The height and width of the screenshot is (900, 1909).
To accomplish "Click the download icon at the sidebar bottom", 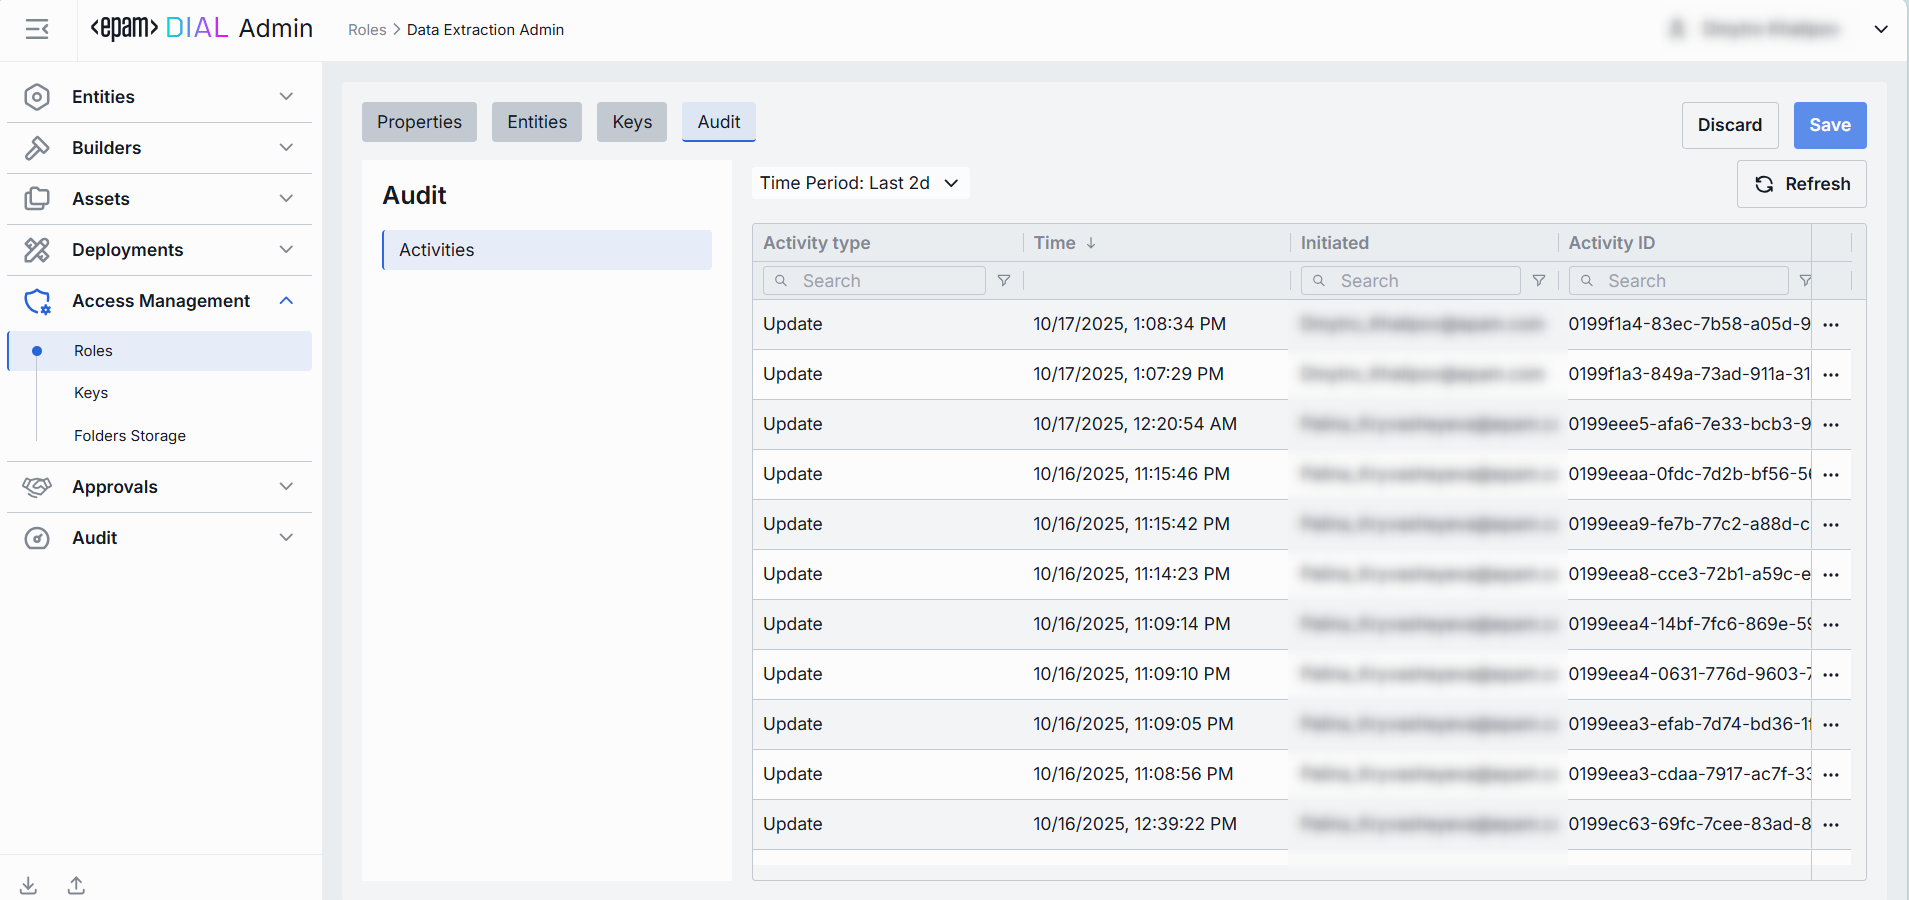I will [x=29, y=885].
